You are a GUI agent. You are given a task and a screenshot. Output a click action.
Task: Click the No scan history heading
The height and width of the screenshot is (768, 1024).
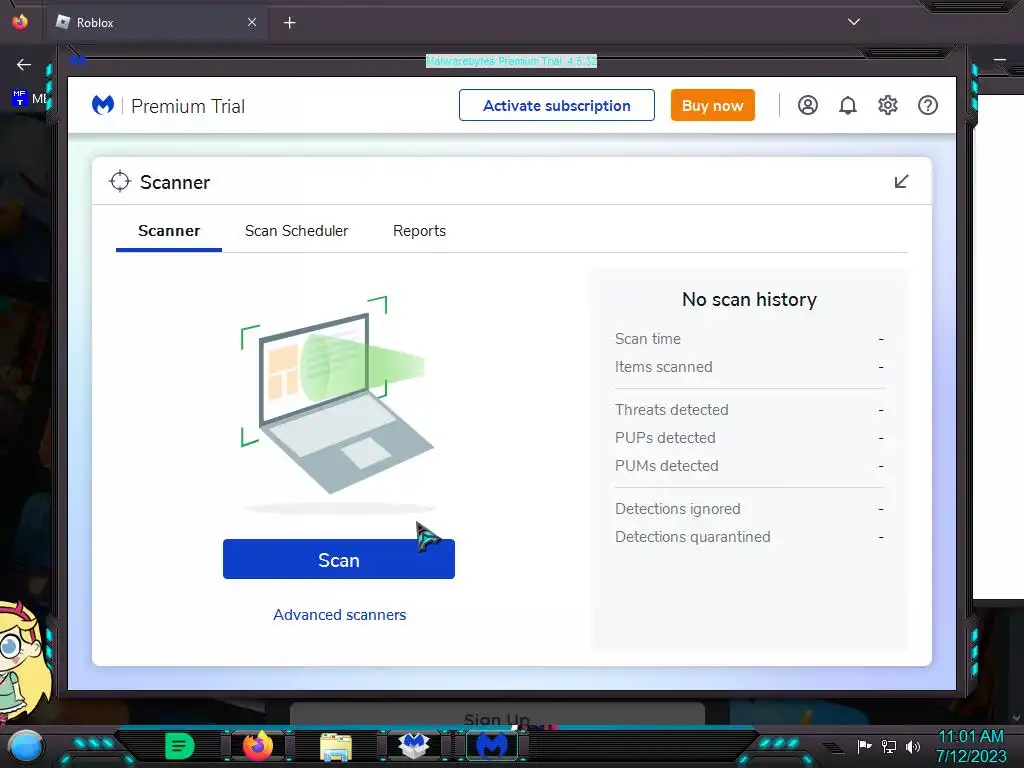(x=749, y=299)
